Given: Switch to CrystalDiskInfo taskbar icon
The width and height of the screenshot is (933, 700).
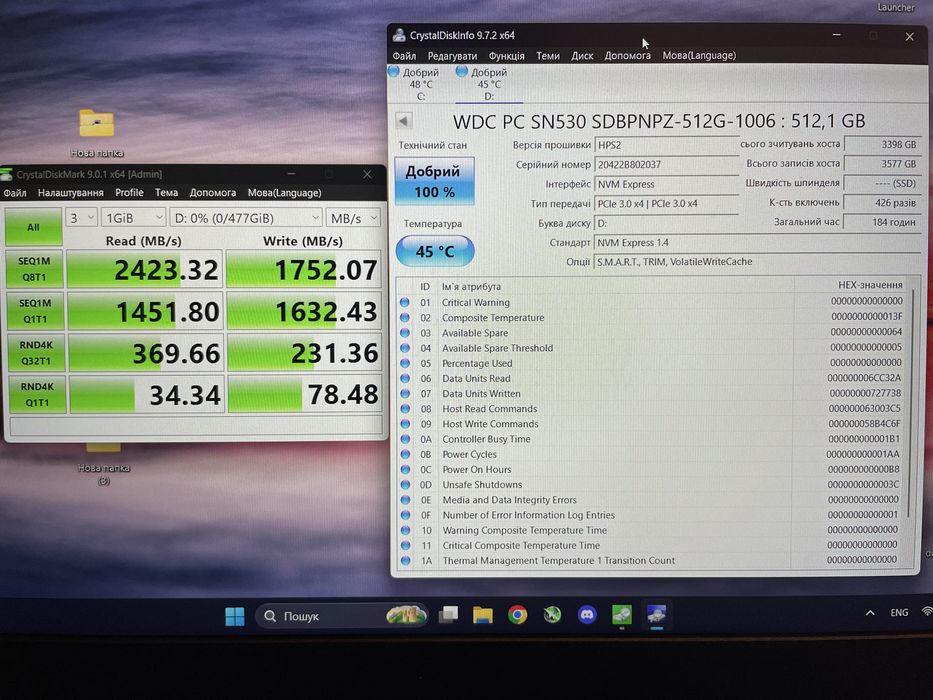Looking at the screenshot, I should pos(656,614).
